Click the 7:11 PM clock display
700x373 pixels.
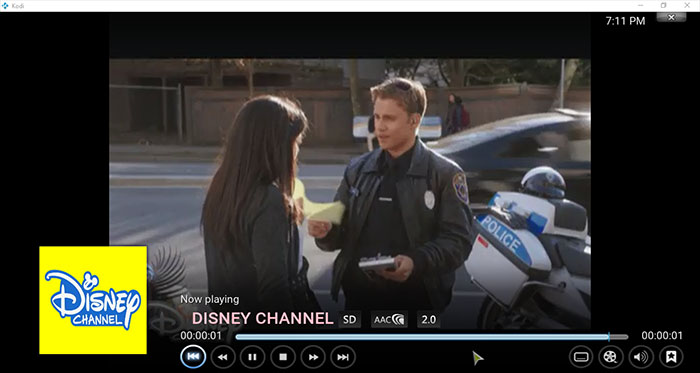(625, 21)
